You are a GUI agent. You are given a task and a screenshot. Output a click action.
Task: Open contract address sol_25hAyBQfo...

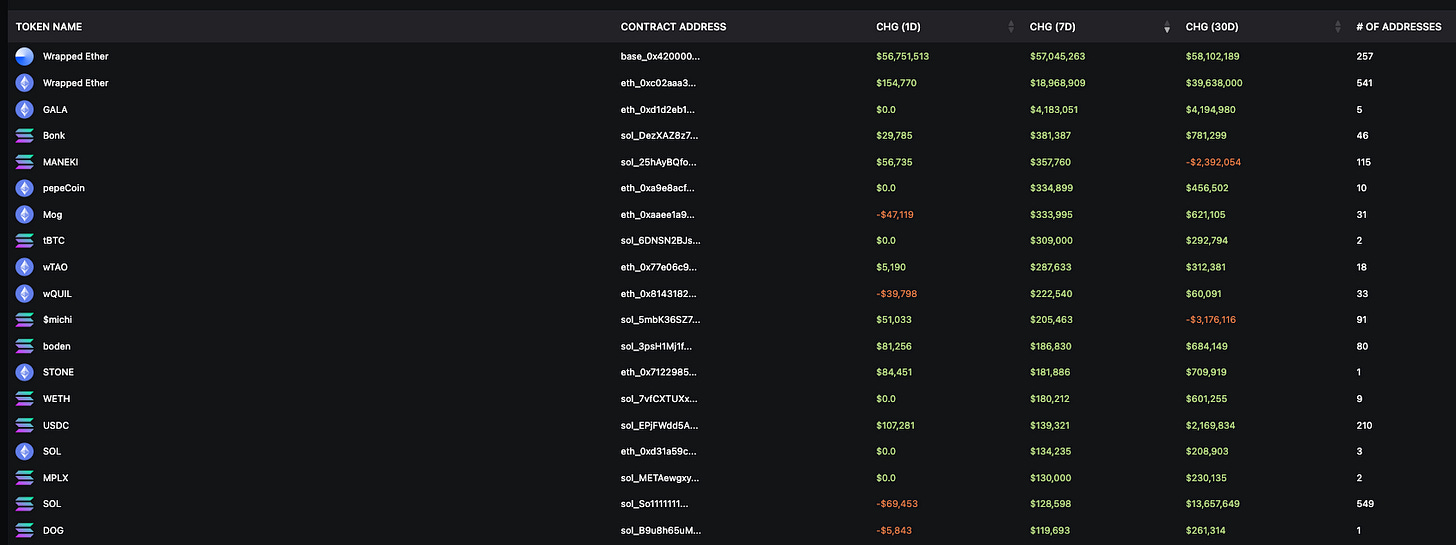[x=659, y=162]
